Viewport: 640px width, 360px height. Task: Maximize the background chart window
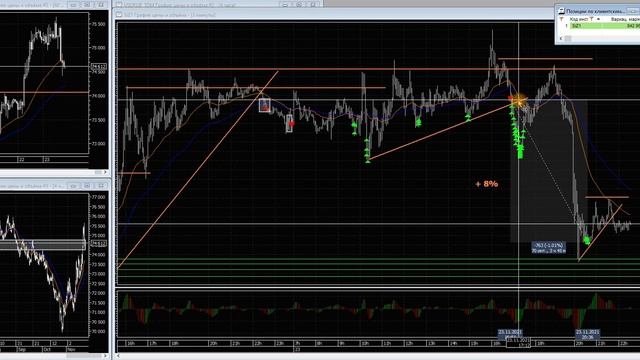coord(299,4)
